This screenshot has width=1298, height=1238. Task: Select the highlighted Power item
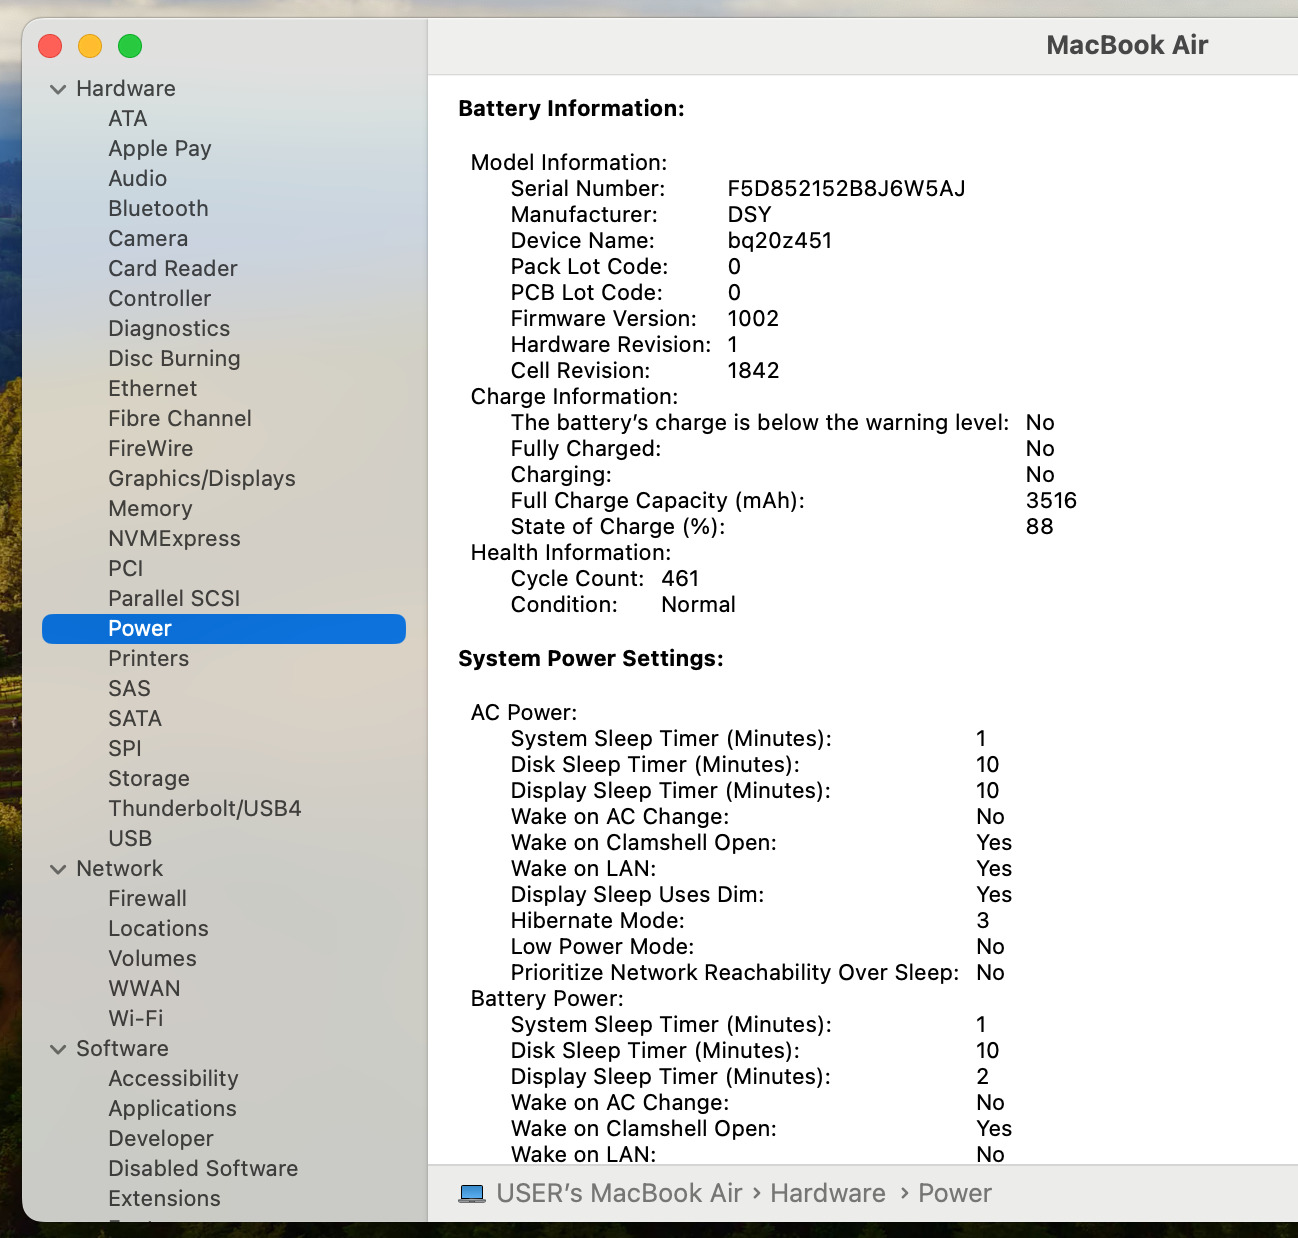(x=140, y=629)
